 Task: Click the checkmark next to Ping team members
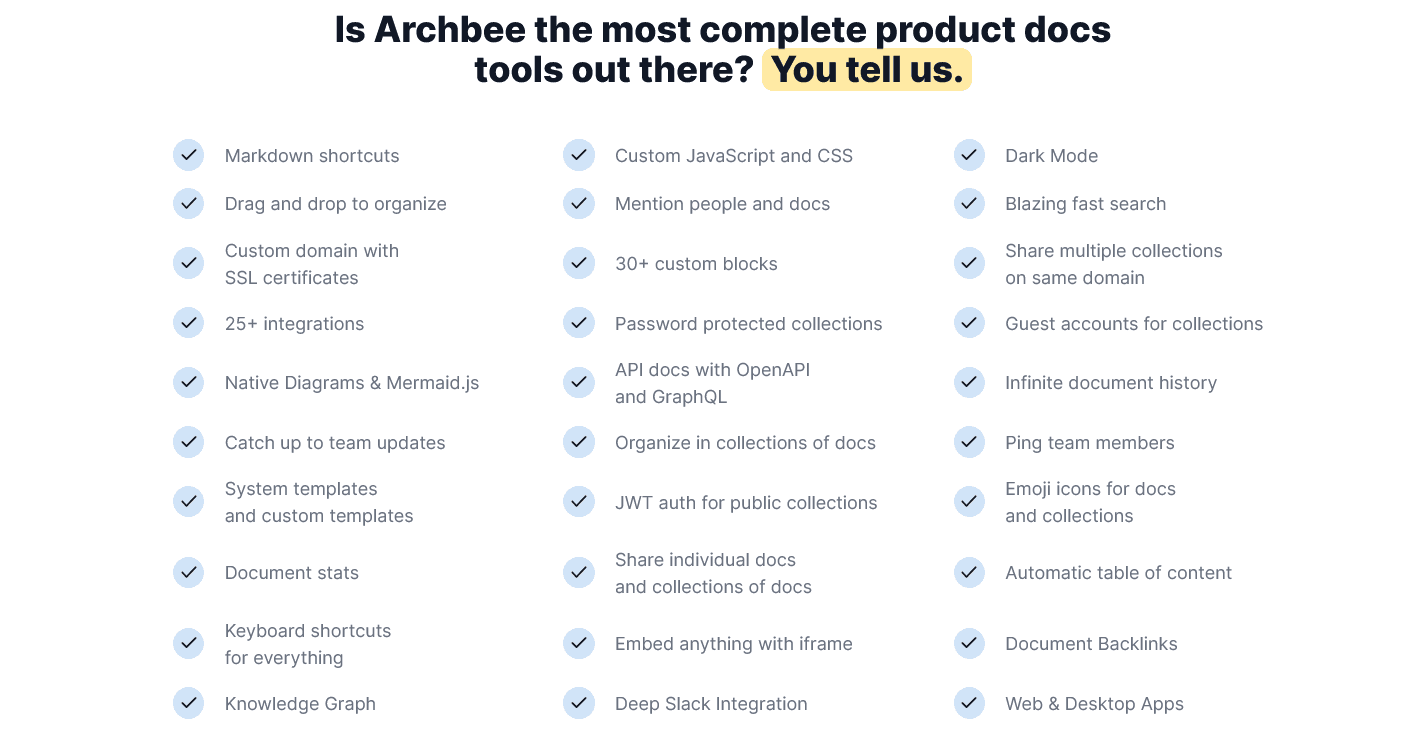(x=969, y=442)
